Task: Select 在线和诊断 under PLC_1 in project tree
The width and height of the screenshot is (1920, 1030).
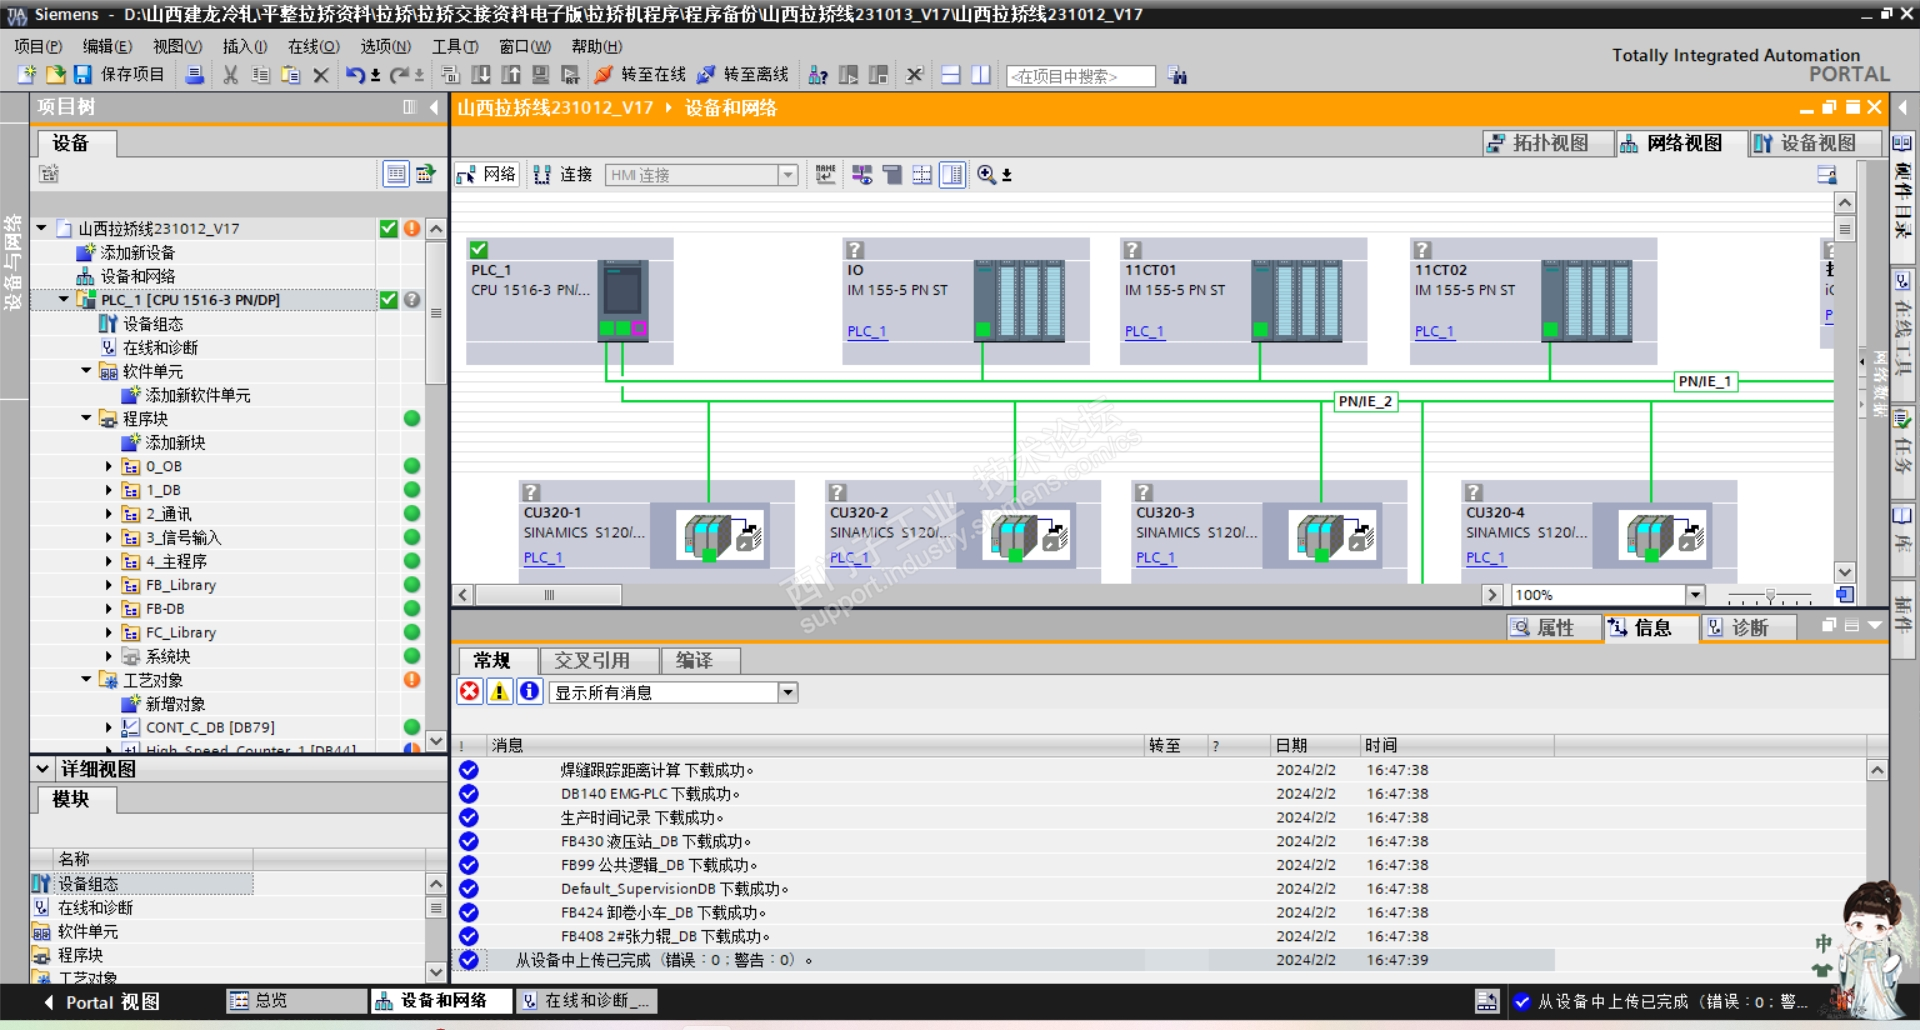Action: tap(160, 348)
